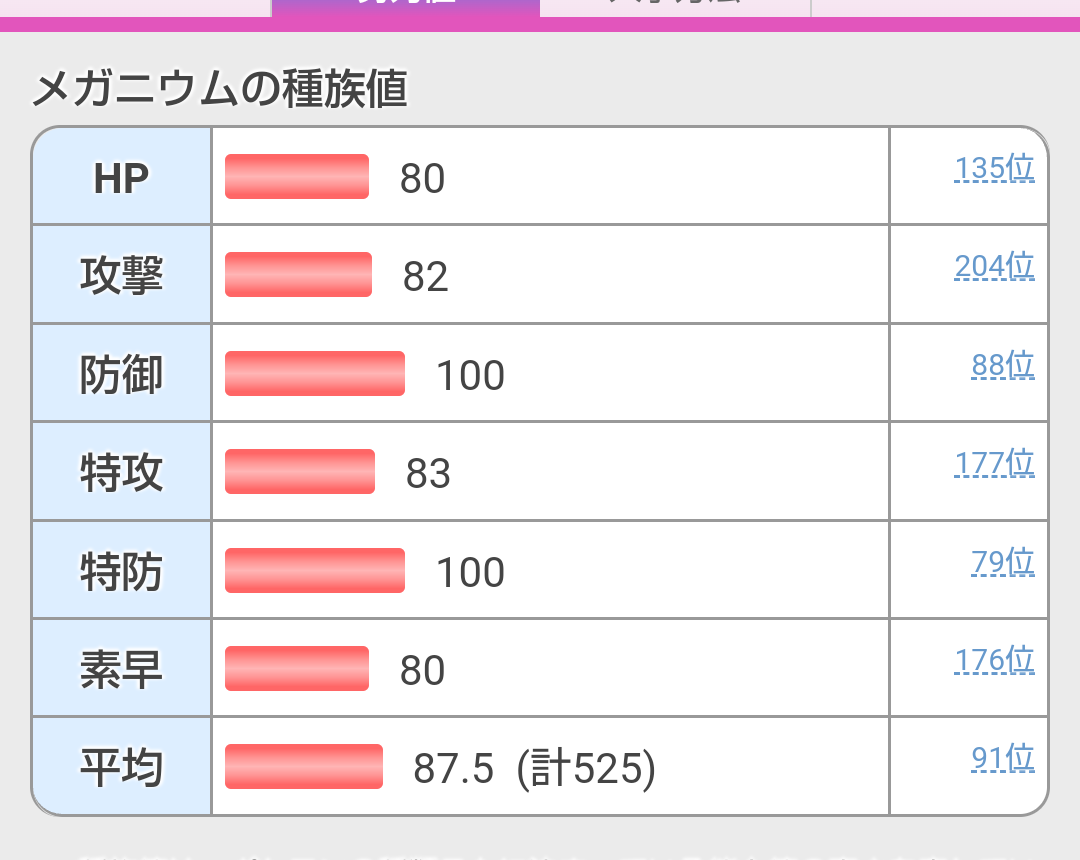Click the 79位 special defense rank link
The width and height of the screenshot is (1080, 860).
[x=1002, y=562]
